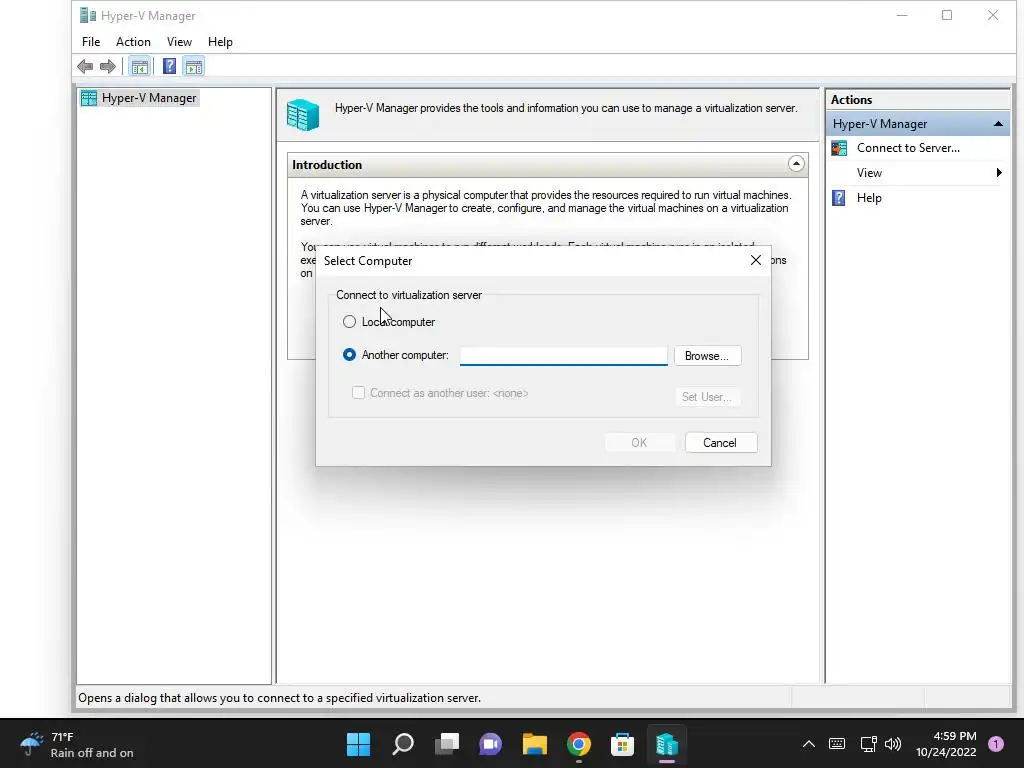Open the notification badge icon

click(996, 744)
